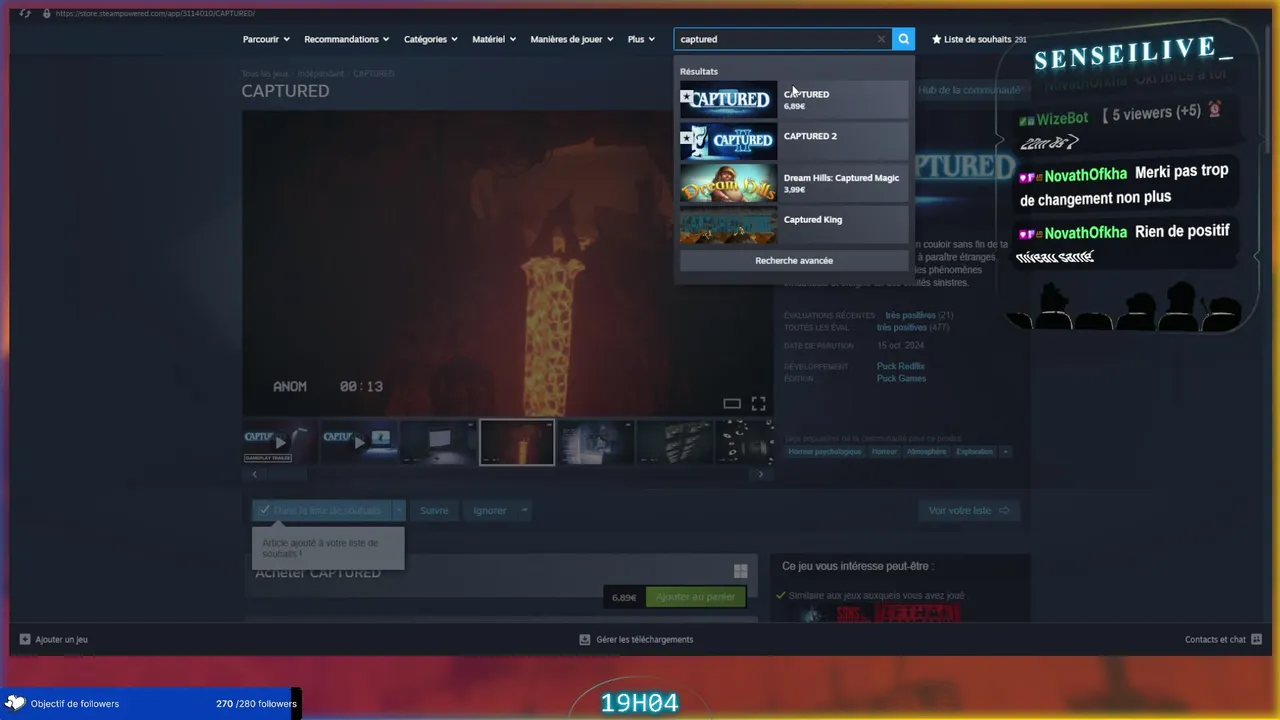Toggle the Dans la liste de souhaits checkmark button
Image resolution: width=1280 pixels, height=720 pixels.
321,510
